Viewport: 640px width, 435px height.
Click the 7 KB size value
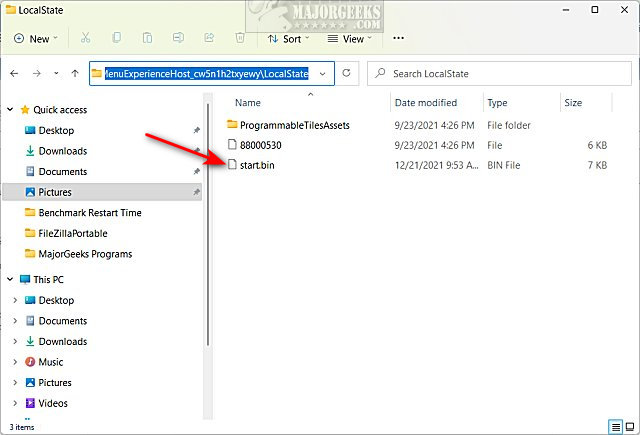[597, 165]
